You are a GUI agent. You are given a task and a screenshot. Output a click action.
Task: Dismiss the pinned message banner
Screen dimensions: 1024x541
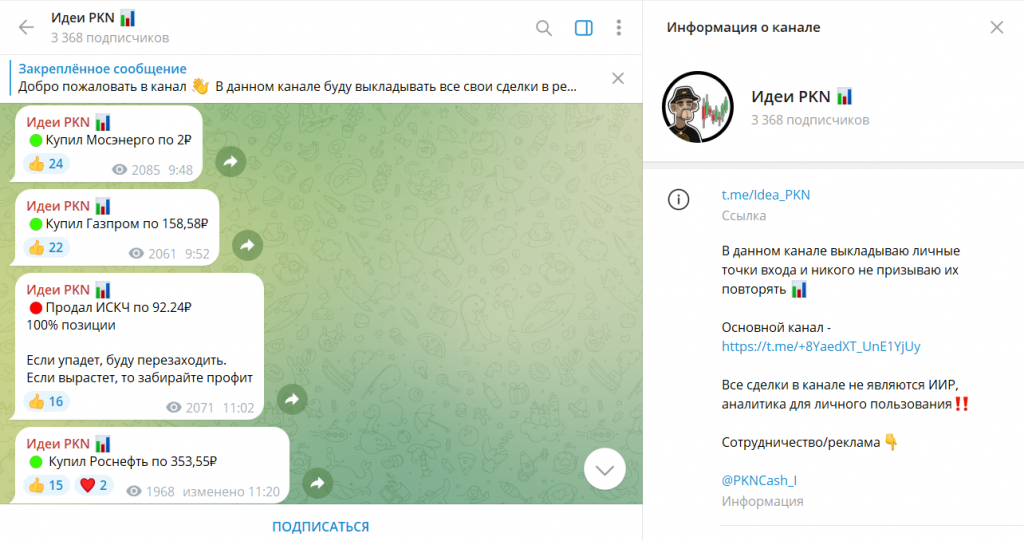(618, 78)
